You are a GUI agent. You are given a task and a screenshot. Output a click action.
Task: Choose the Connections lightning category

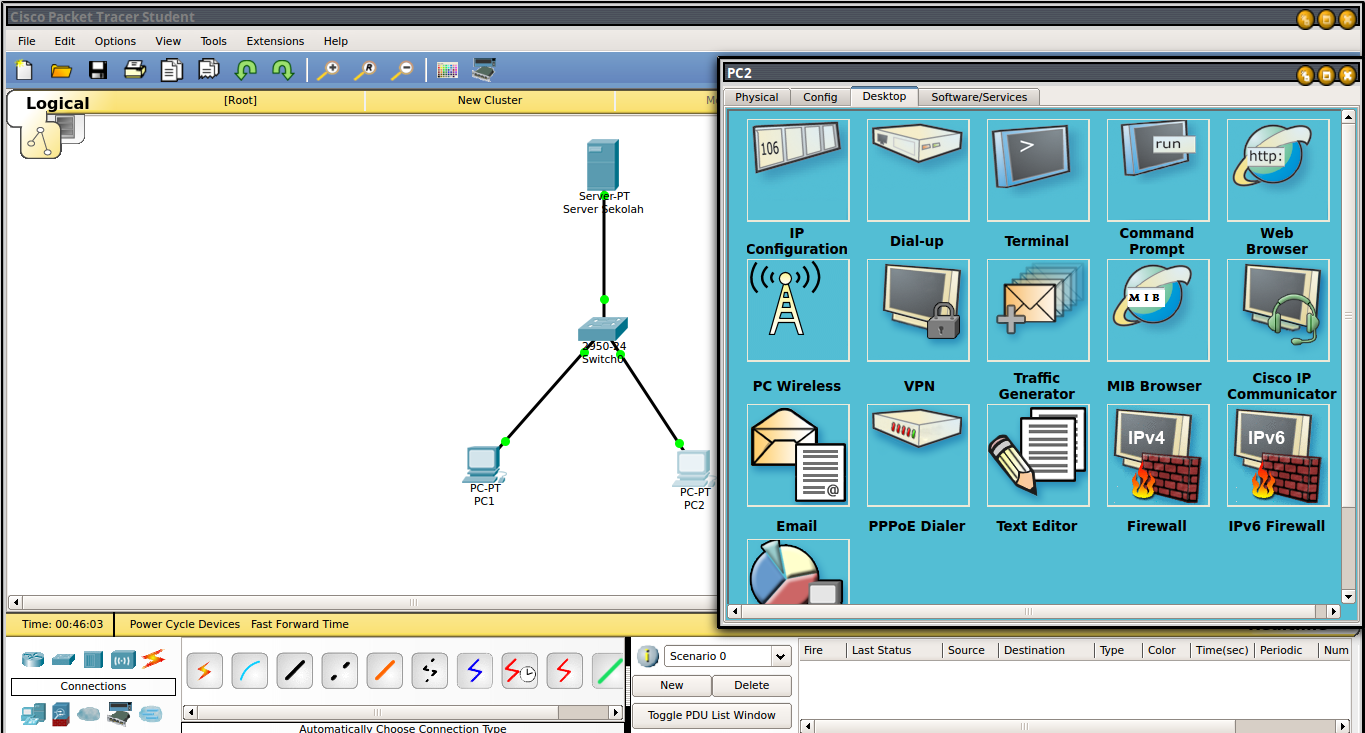(152, 659)
